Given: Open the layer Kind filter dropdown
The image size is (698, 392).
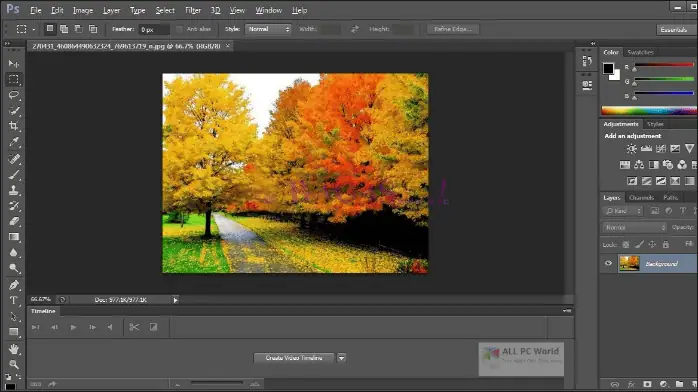Looking at the screenshot, I should [623, 211].
